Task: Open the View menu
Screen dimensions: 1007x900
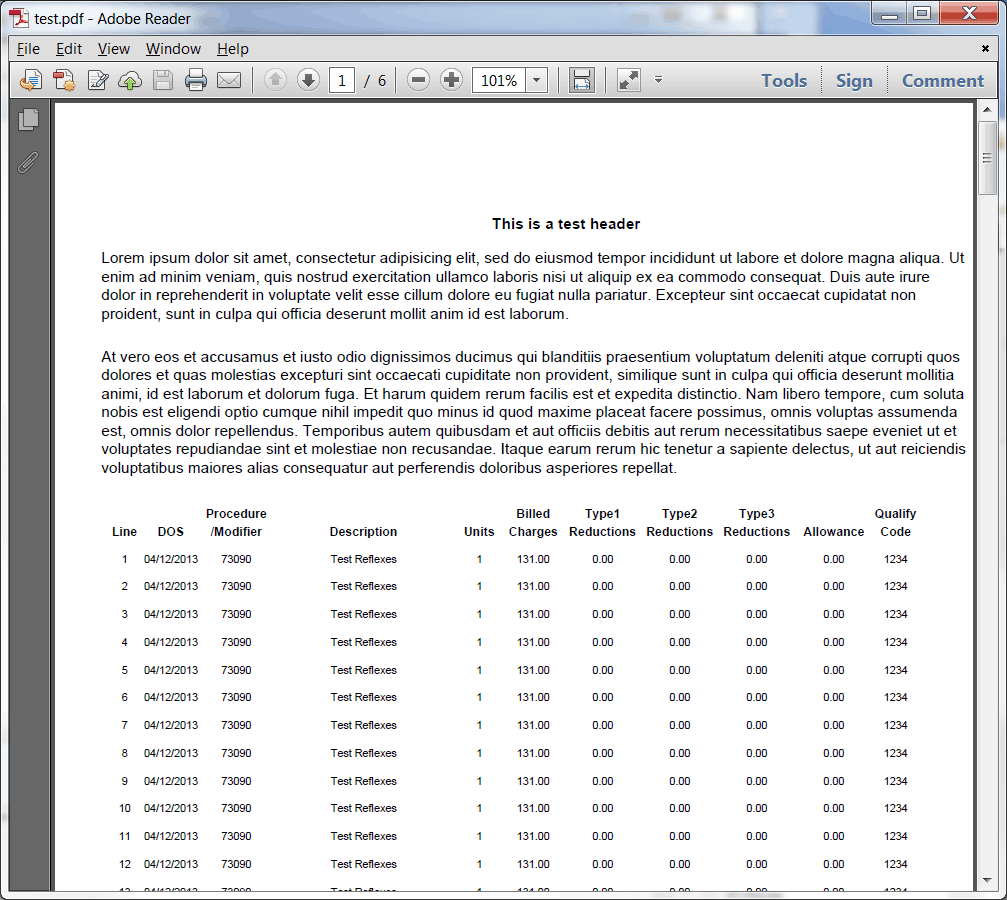Action: pyautogui.click(x=113, y=48)
